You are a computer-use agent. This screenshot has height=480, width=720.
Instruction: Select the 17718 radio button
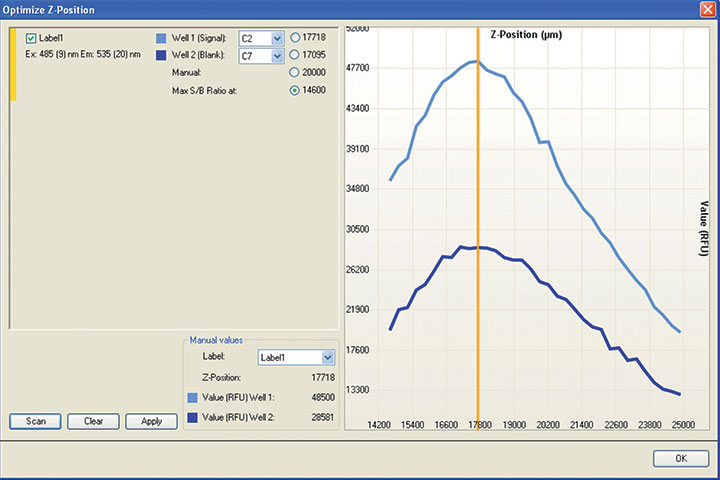pyautogui.click(x=295, y=38)
